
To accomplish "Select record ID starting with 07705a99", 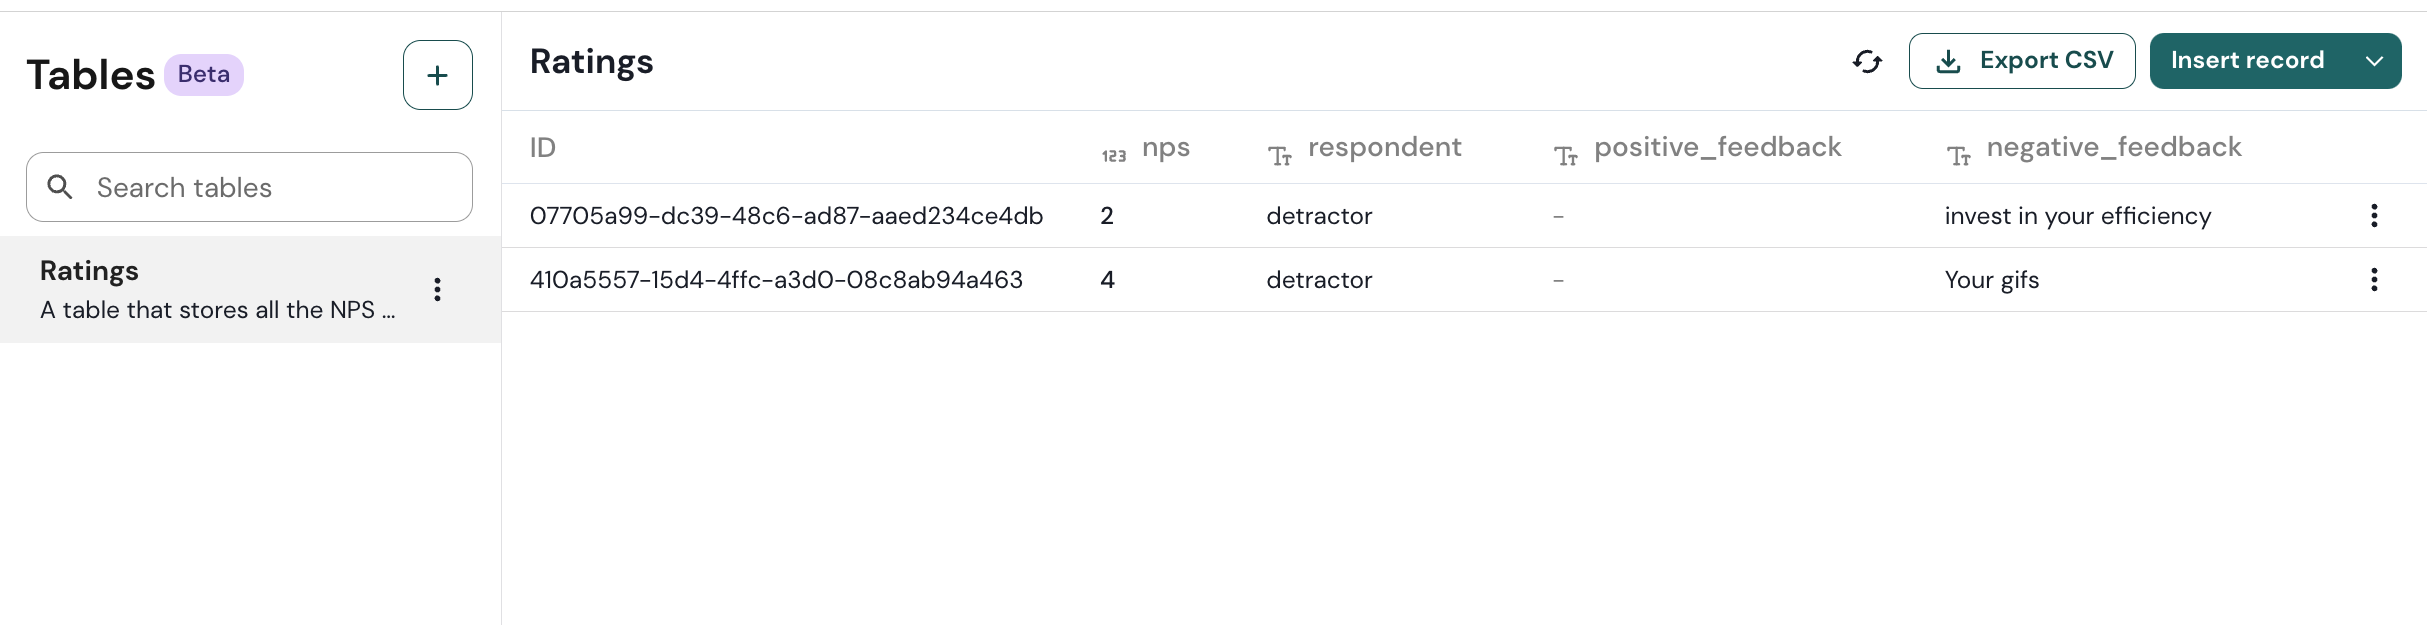I will pos(786,216).
